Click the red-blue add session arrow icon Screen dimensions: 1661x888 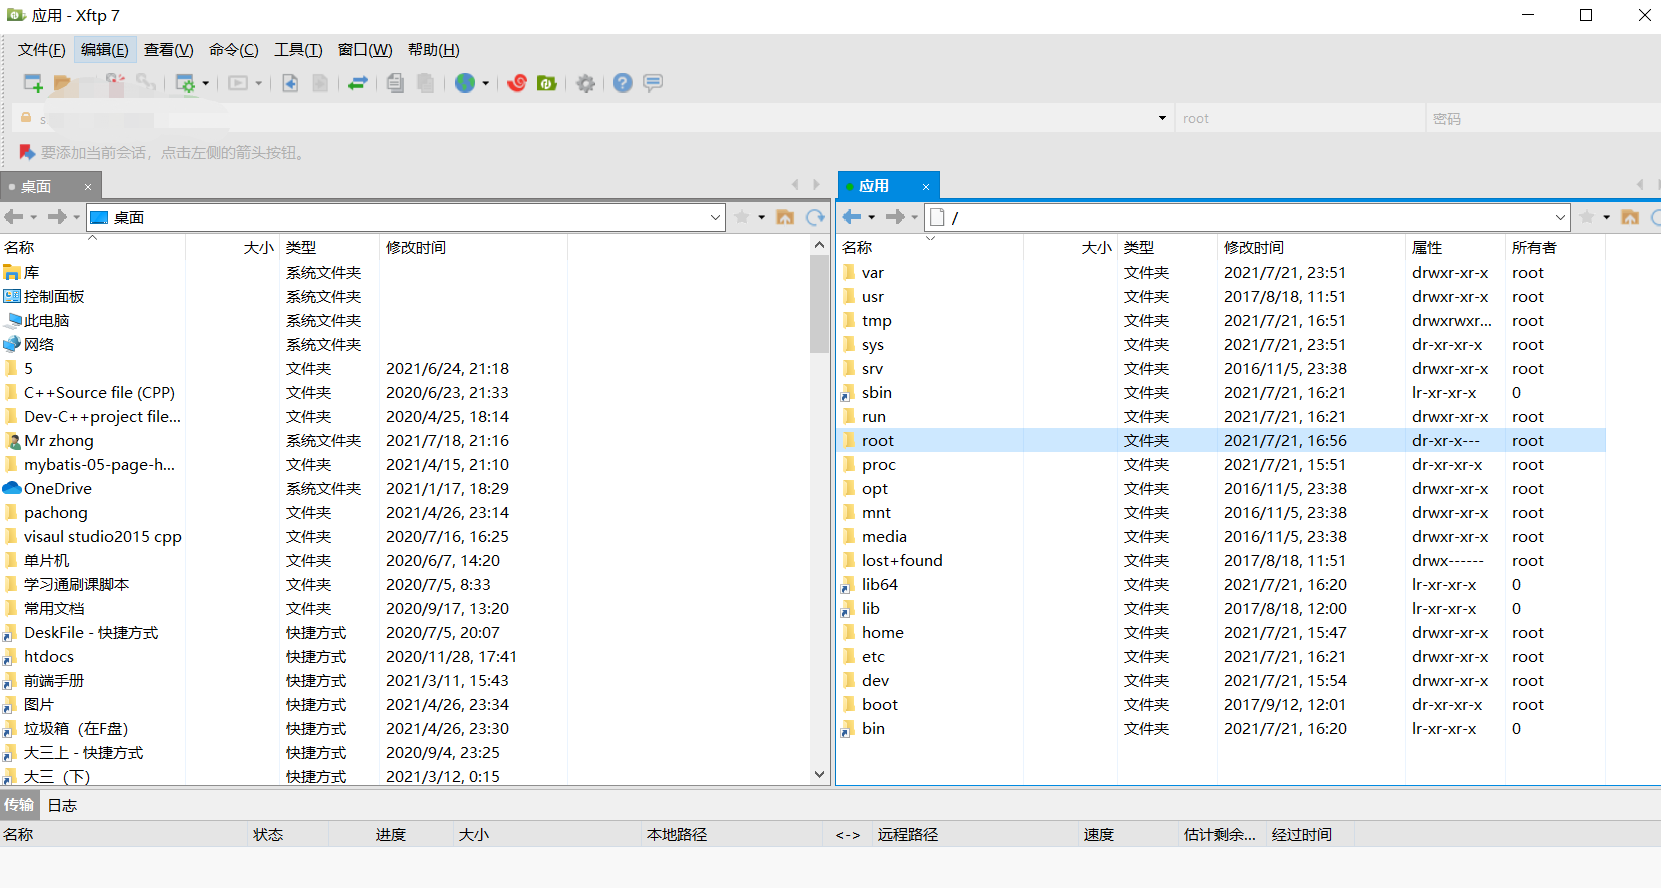coord(27,152)
